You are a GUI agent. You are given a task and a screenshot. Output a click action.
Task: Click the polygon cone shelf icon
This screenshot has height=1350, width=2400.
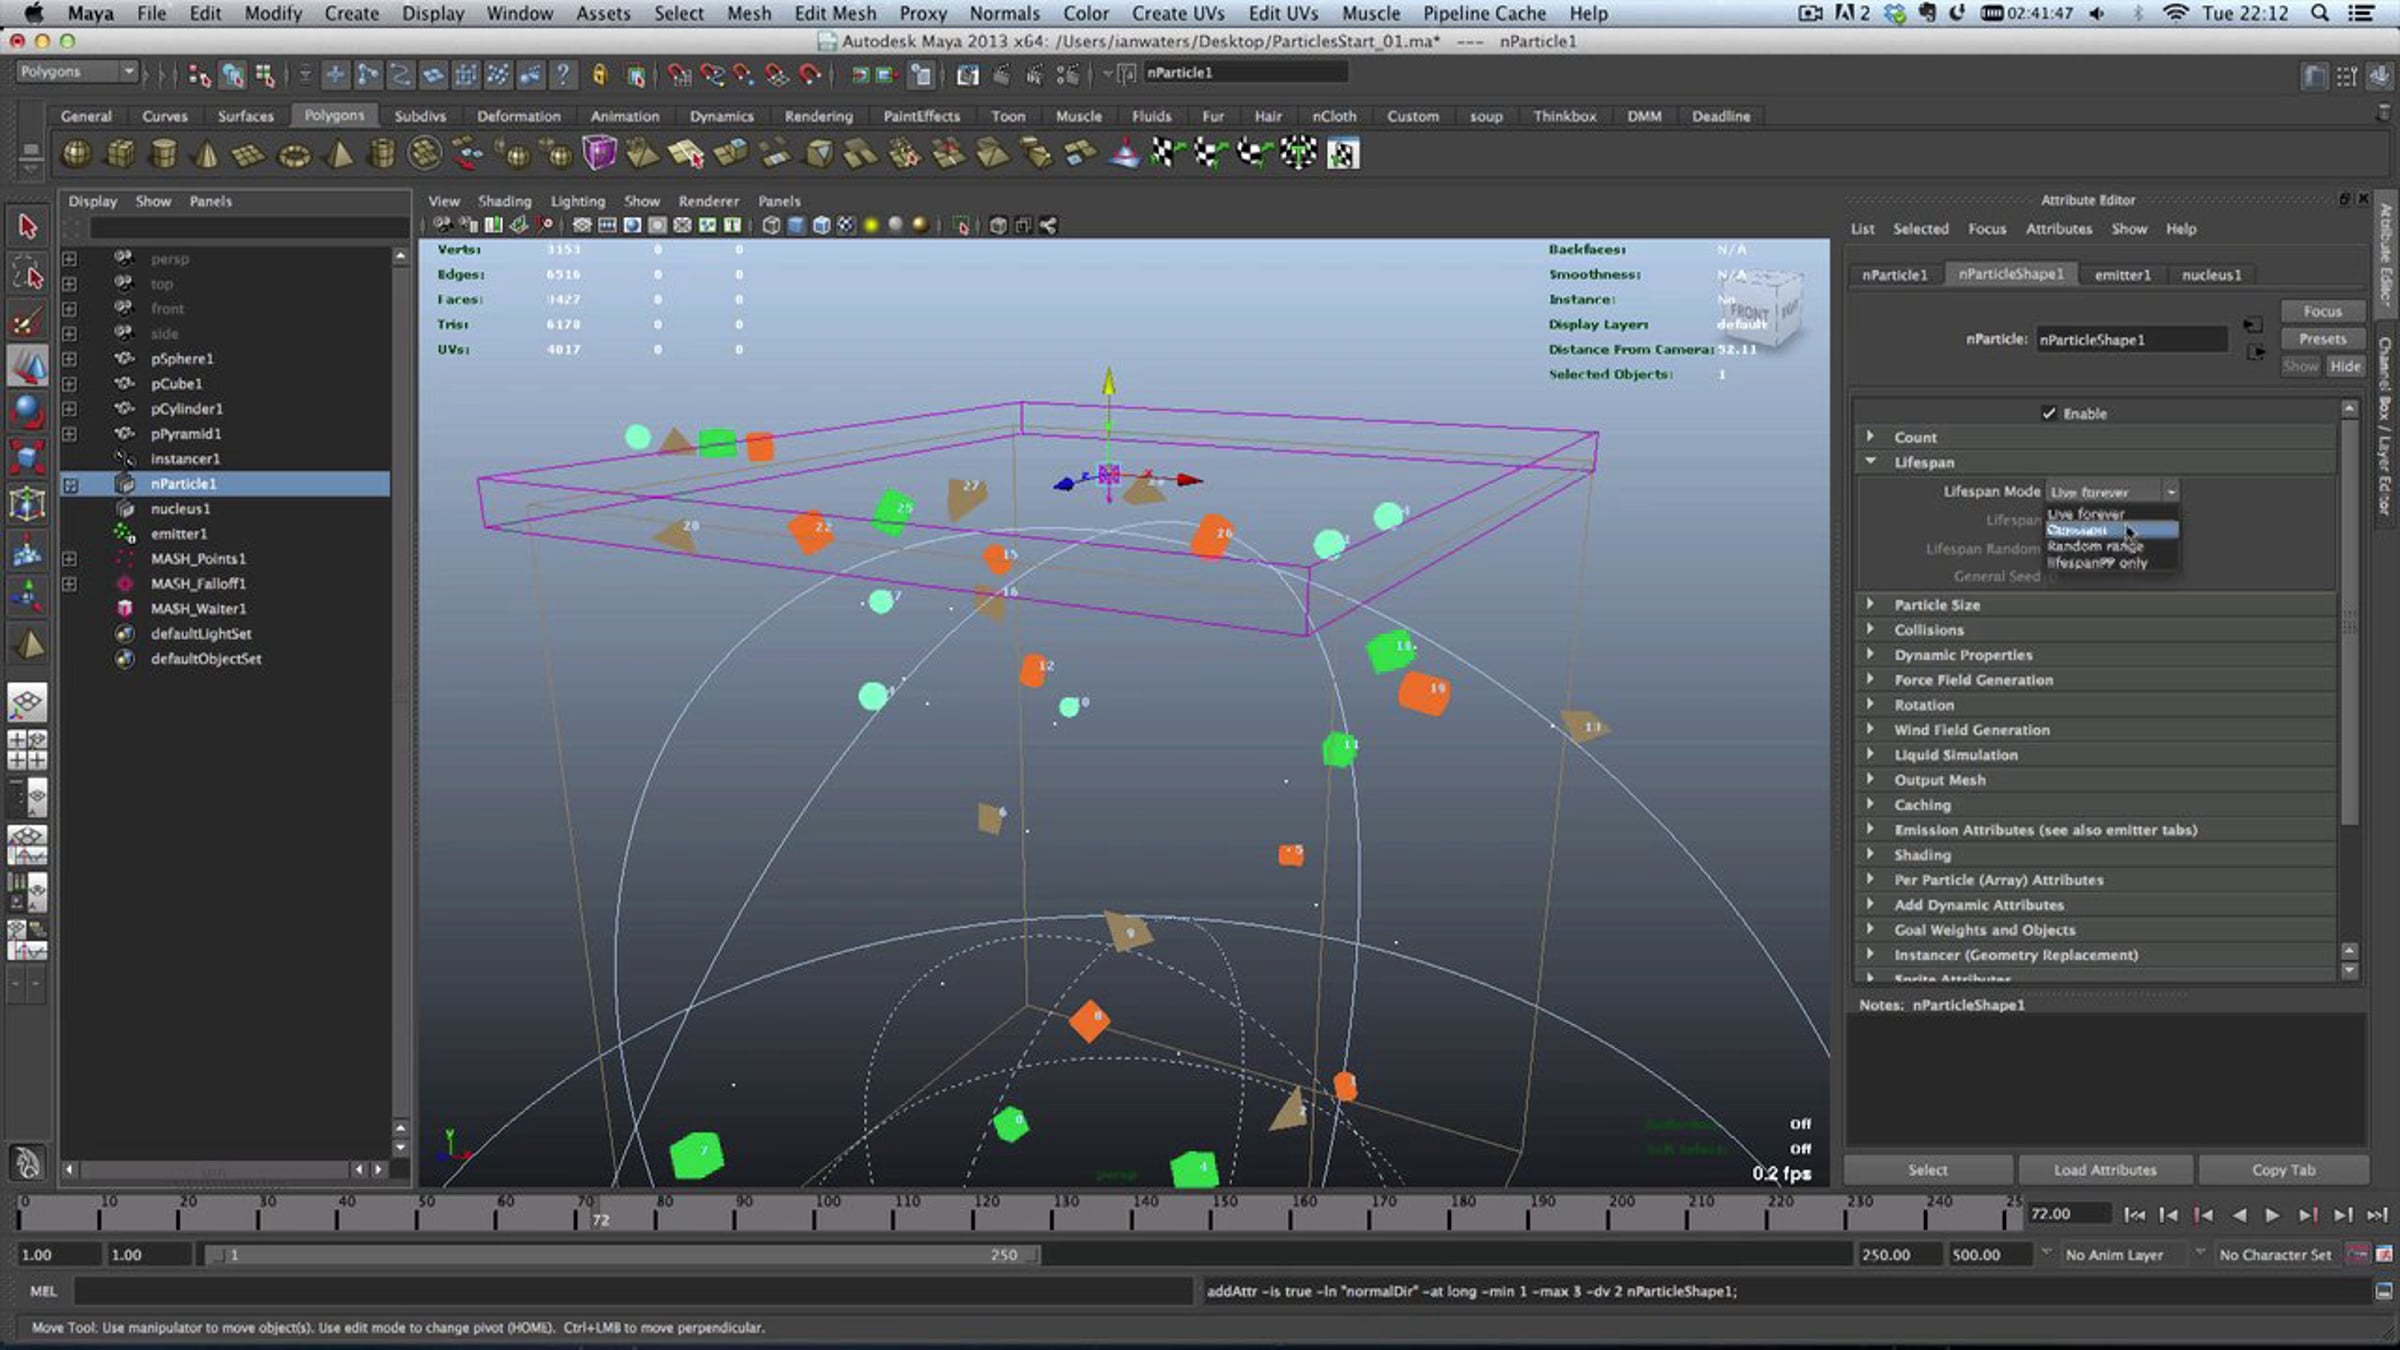207,154
